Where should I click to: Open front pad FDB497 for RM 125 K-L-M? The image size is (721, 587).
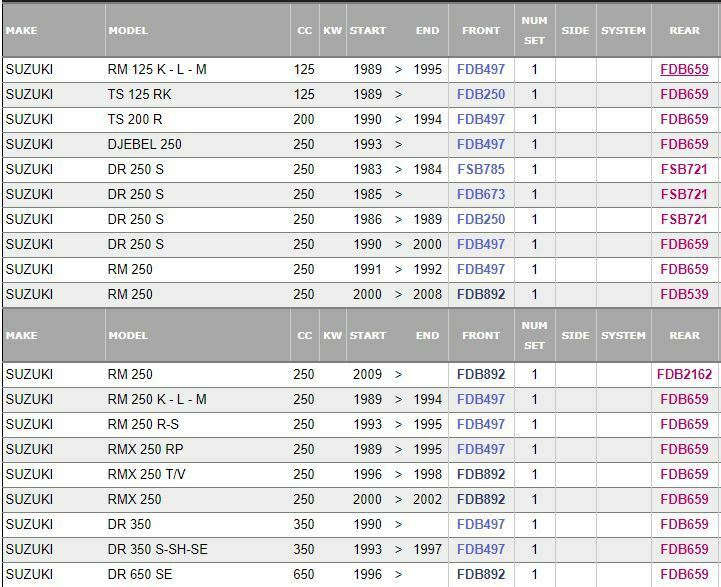coord(481,69)
